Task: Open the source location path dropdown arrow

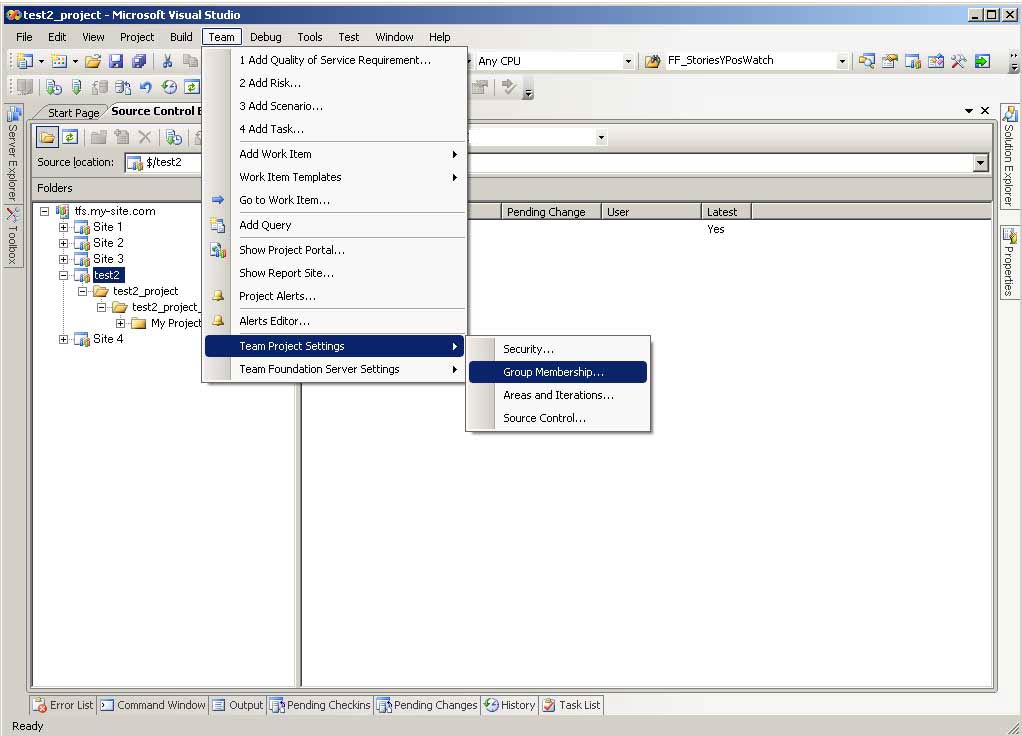Action: pyautogui.click(x=980, y=163)
